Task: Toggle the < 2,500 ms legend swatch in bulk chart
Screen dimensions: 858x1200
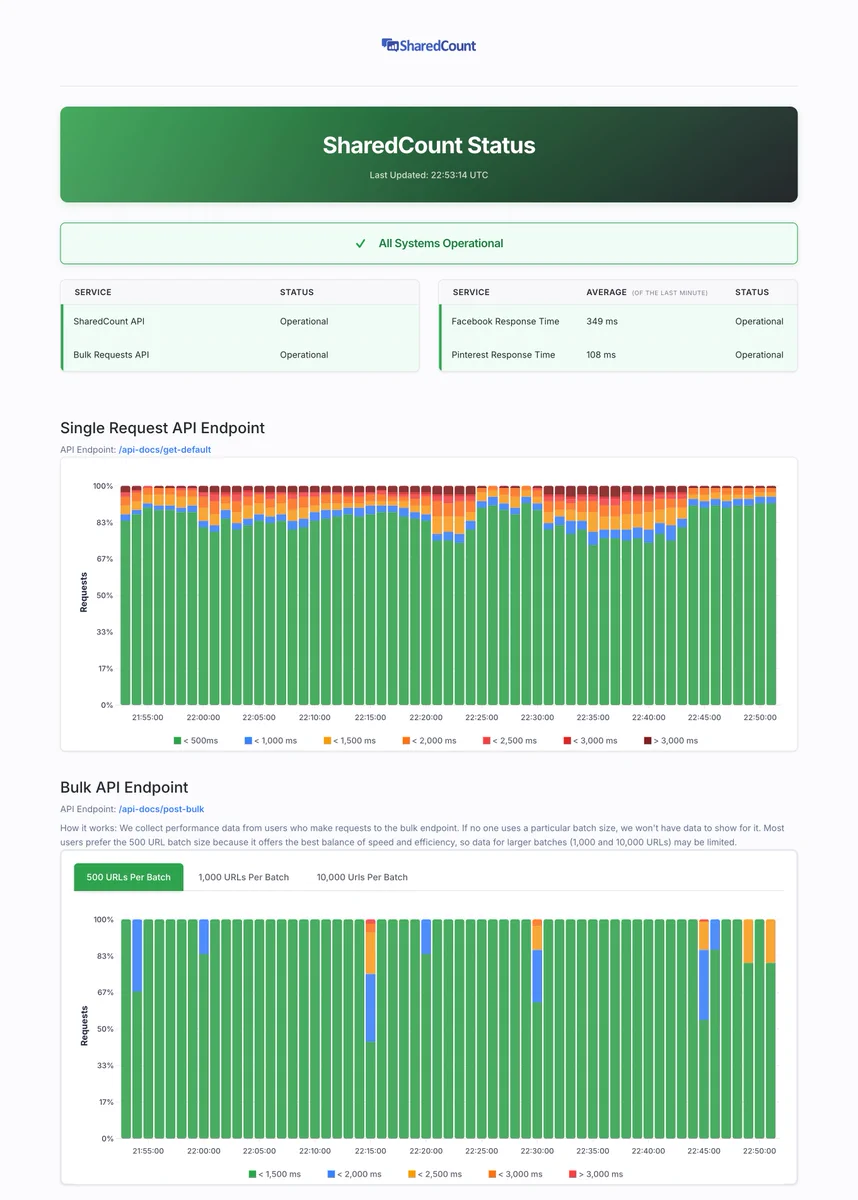Action: pos(412,1174)
